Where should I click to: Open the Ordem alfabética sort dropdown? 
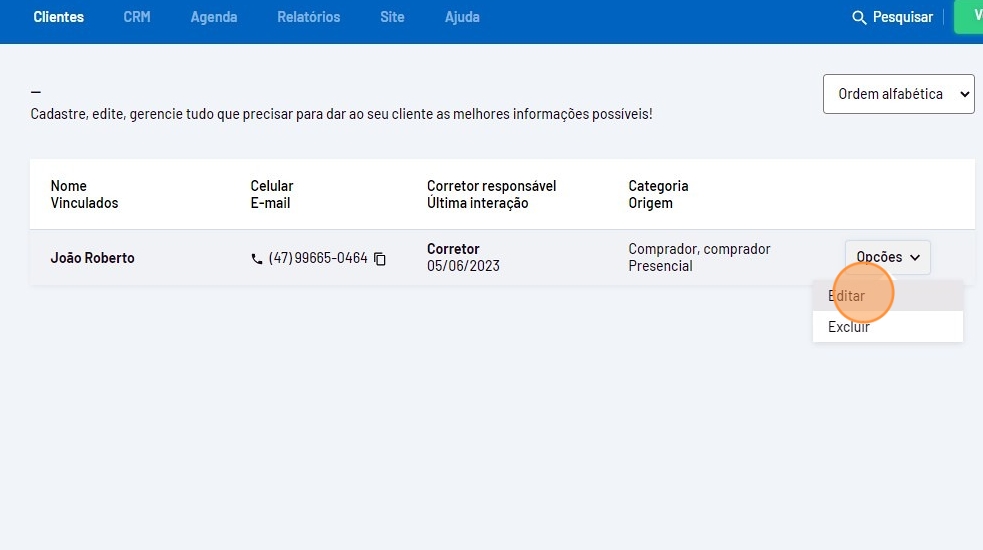(898, 94)
